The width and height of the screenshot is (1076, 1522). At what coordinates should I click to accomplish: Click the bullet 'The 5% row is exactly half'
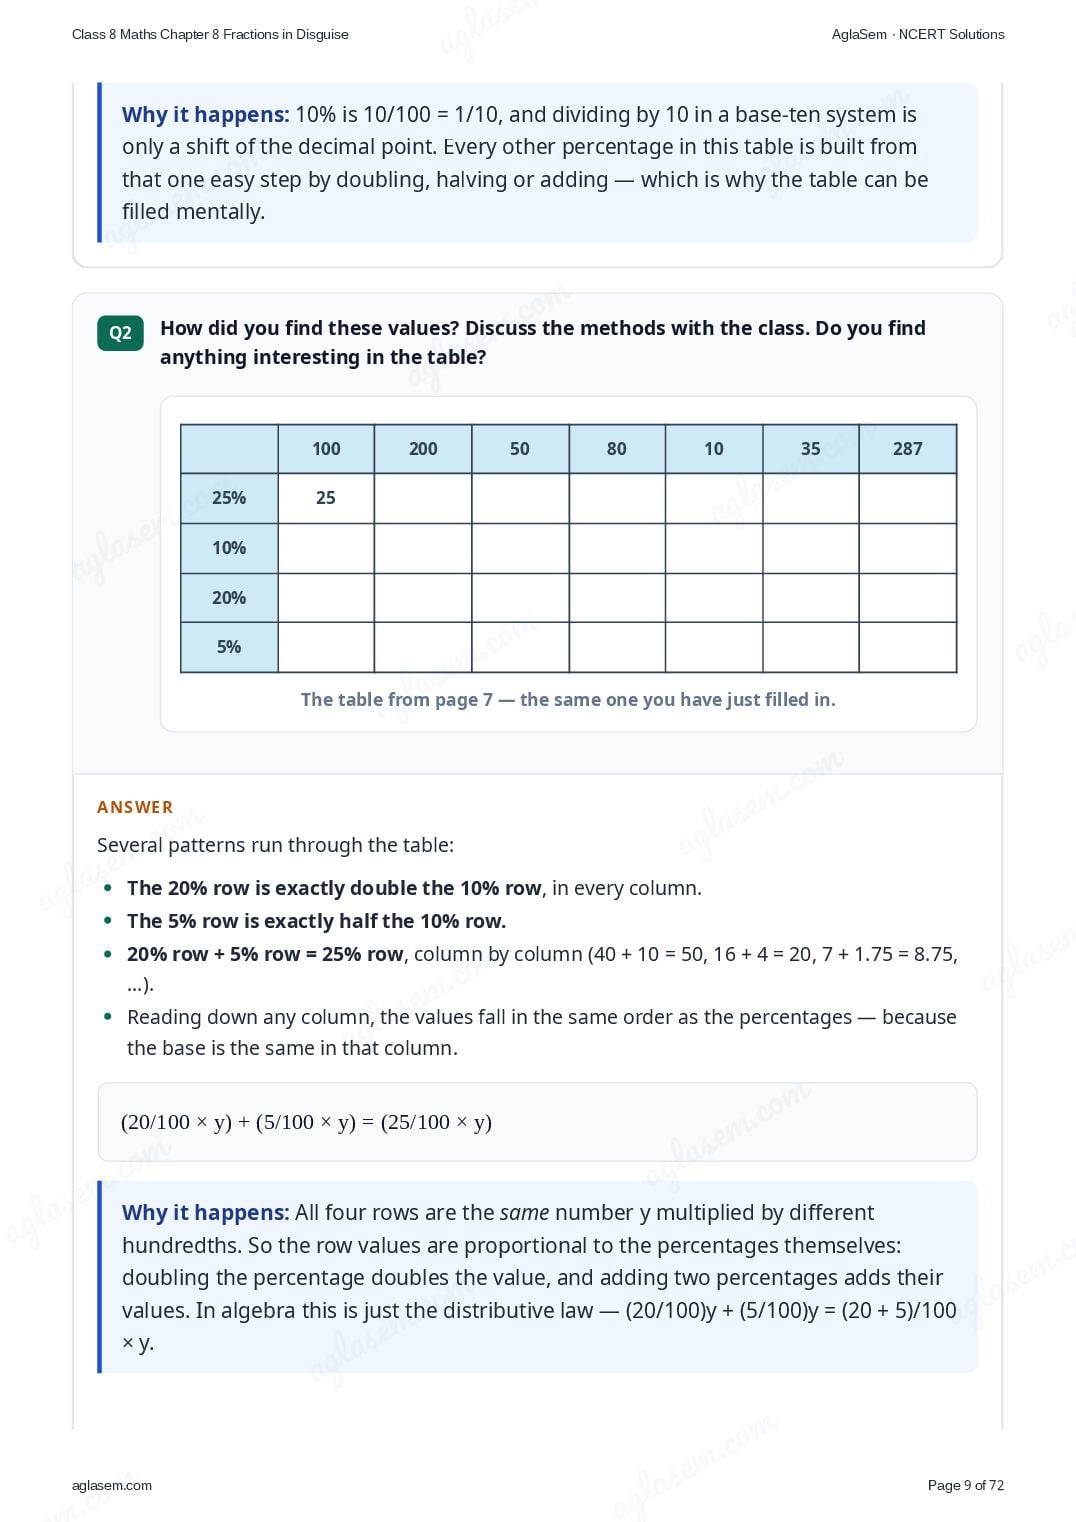(x=316, y=921)
